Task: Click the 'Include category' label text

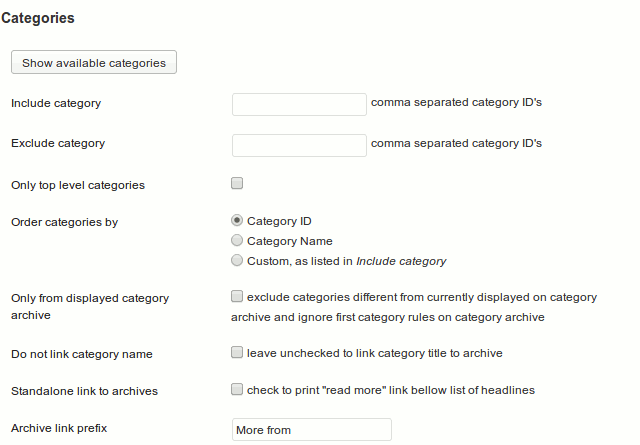Action: pyautogui.click(x=56, y=104)
